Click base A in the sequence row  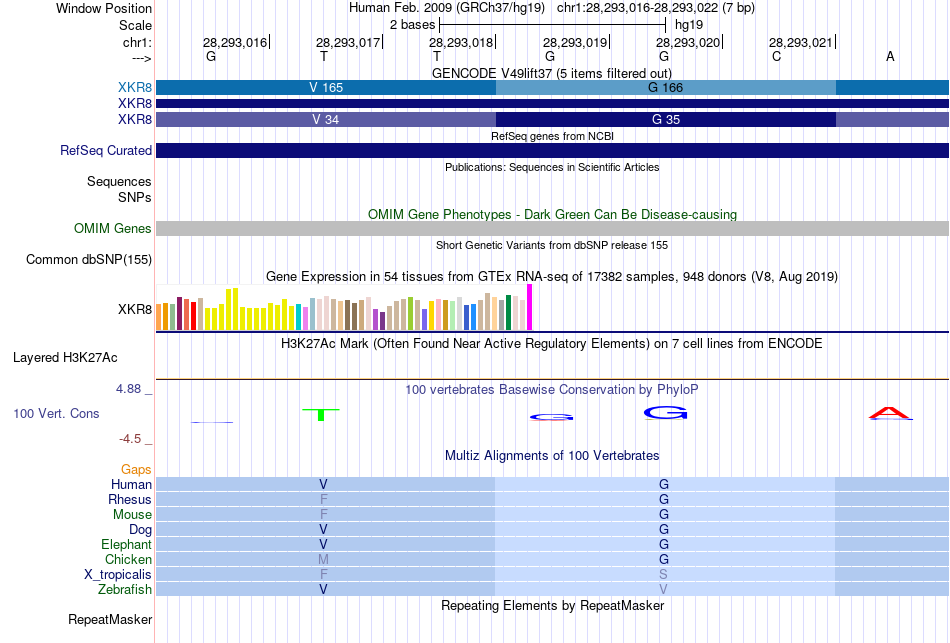(x=890, y=56)
